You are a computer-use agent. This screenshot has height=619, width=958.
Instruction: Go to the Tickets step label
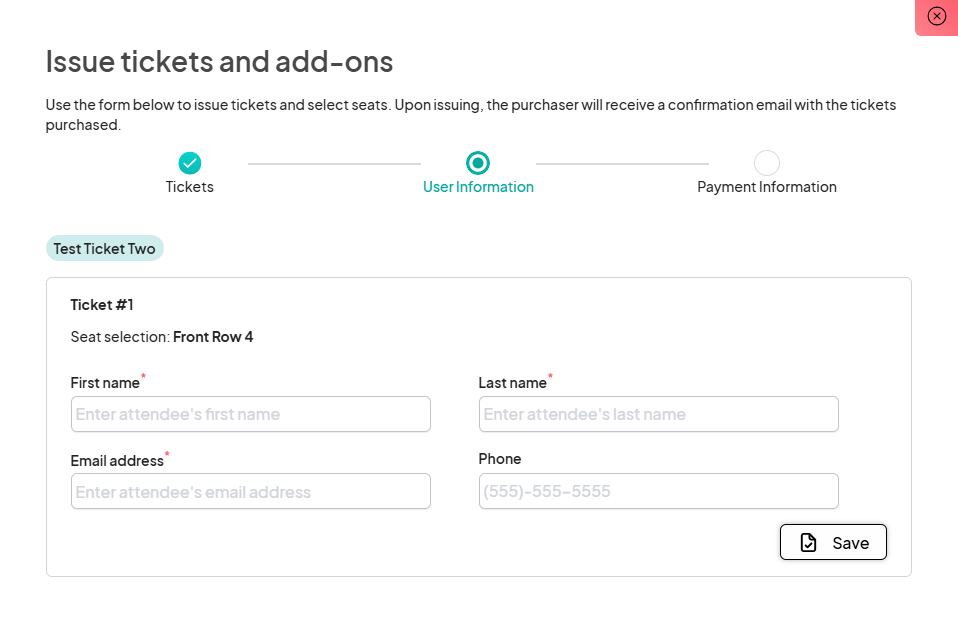click(x=190, y=187)
